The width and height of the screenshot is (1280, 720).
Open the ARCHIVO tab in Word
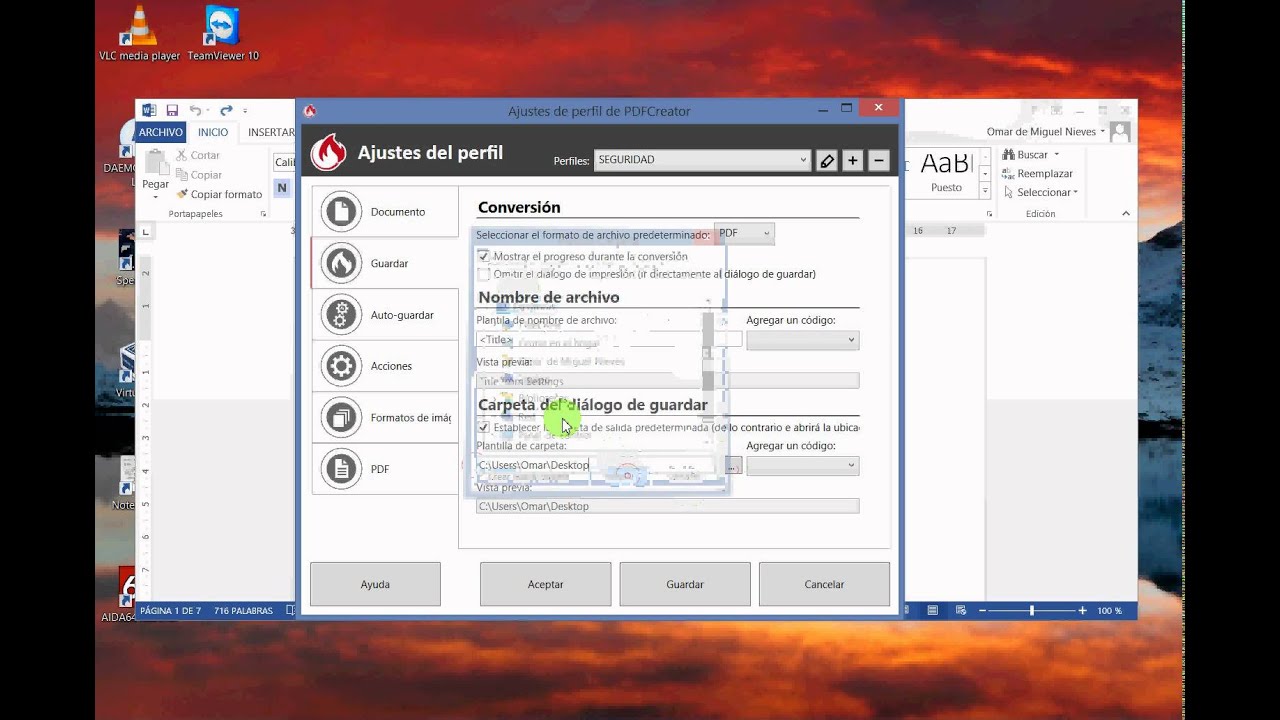click(161, 132)
